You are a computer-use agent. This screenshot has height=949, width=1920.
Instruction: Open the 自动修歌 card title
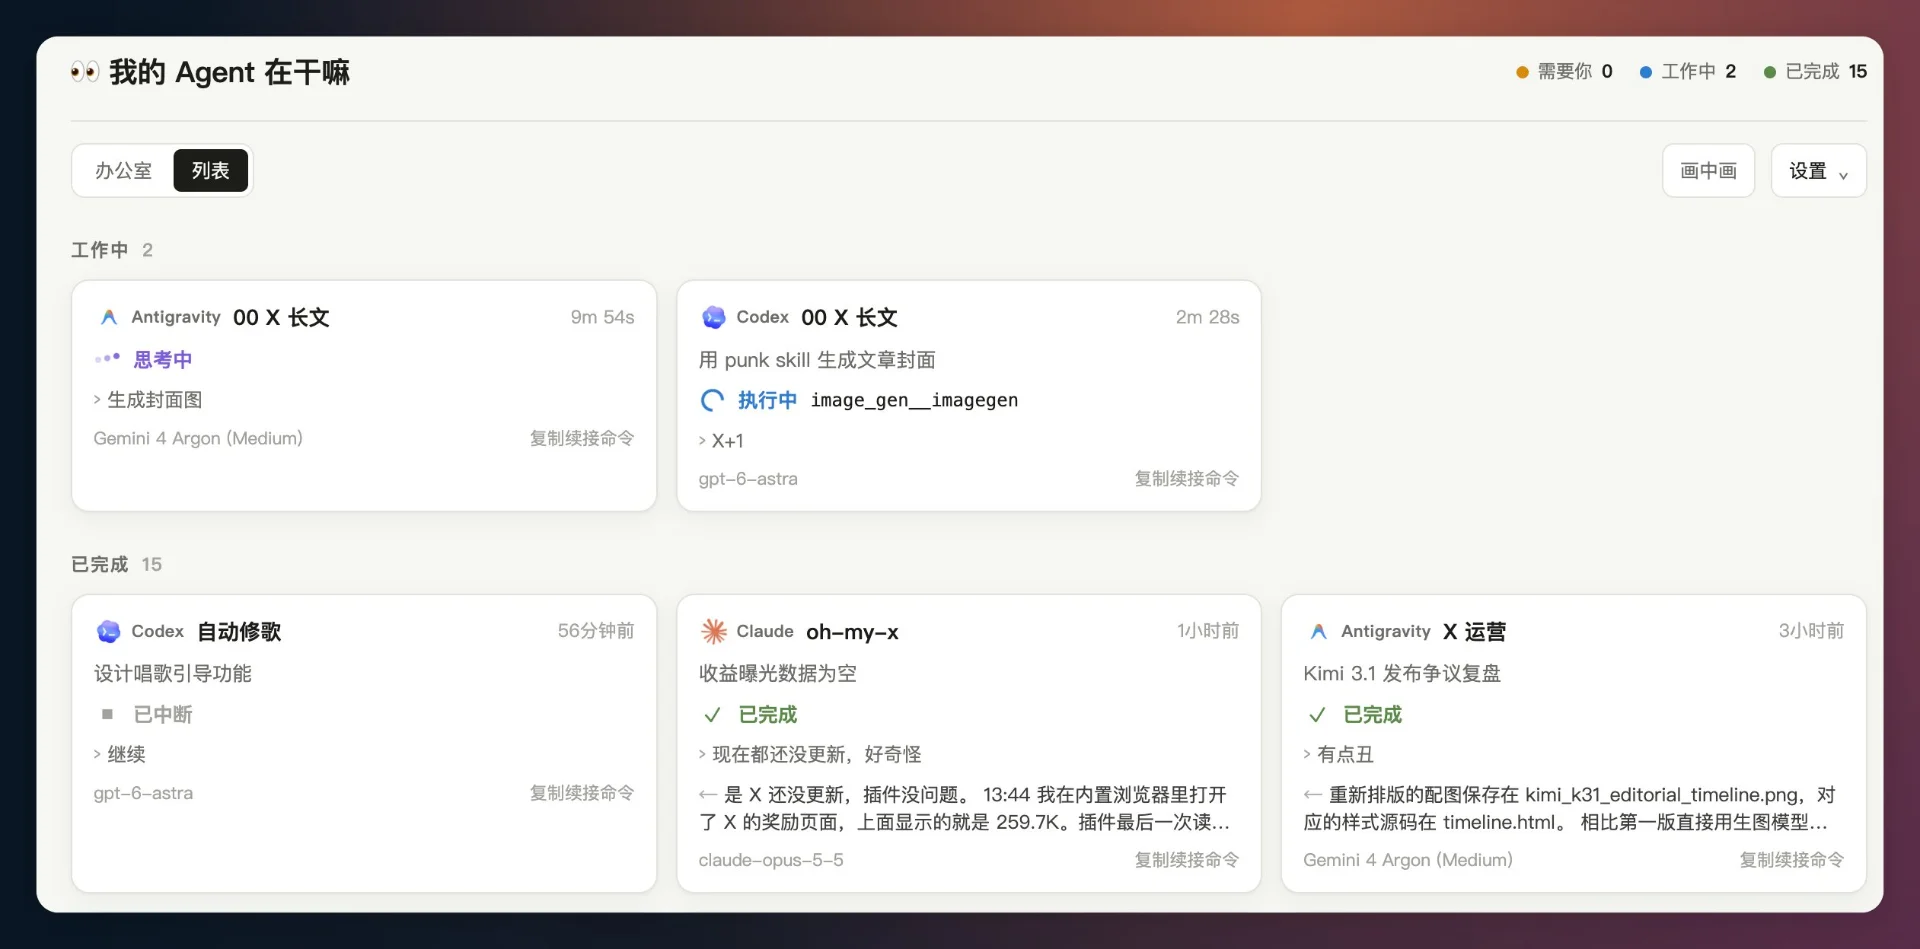[239, 631]
